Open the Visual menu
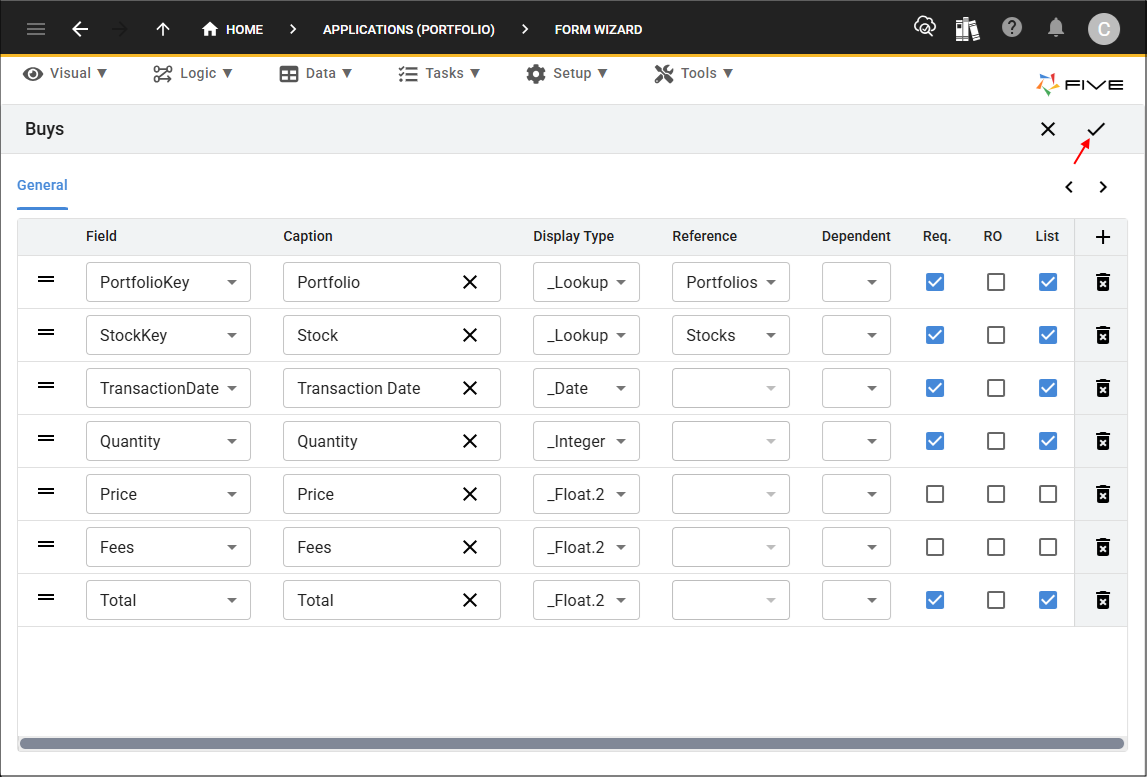Viewport: 1147px width, 777px height. [x=65, y=73]
